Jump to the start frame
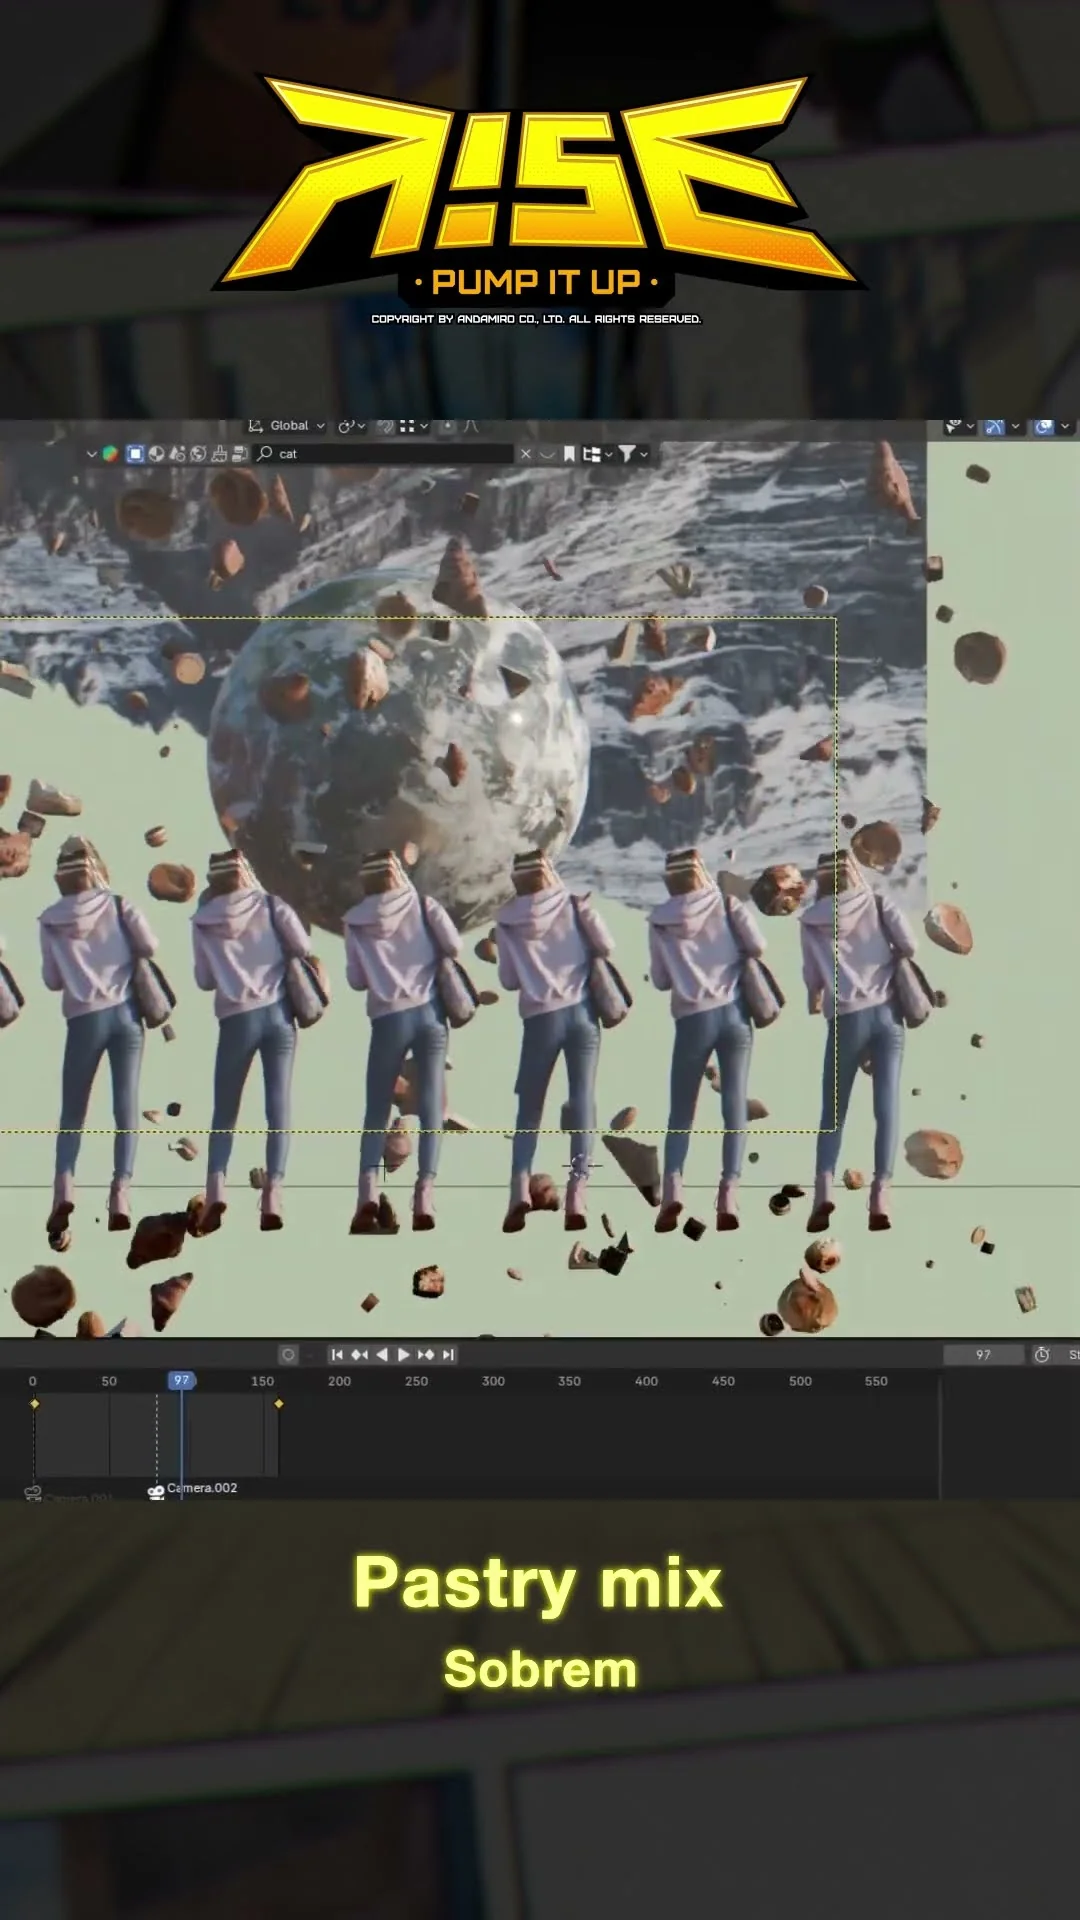 pyautogui.click(x=337, y=1354)
